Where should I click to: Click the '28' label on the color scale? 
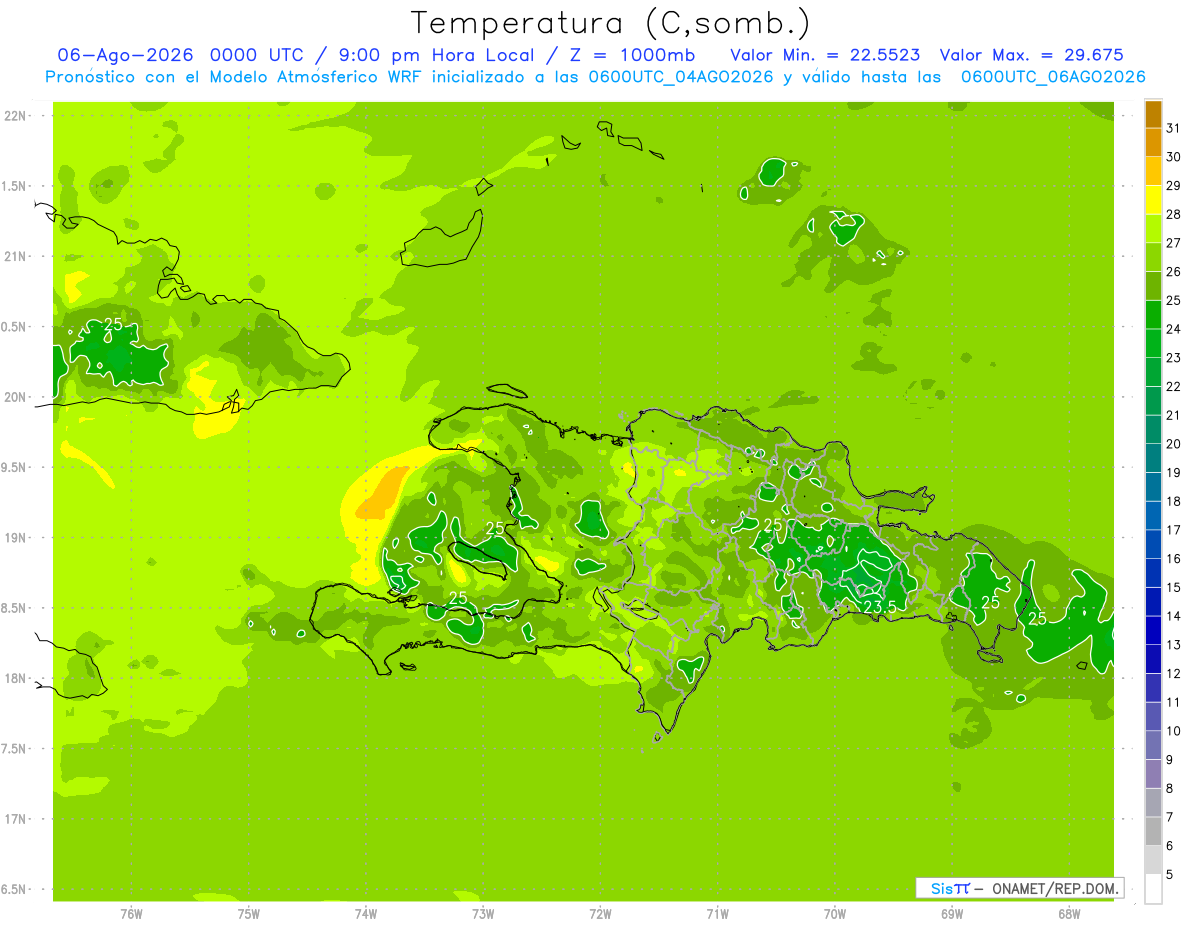point(1173,214)
